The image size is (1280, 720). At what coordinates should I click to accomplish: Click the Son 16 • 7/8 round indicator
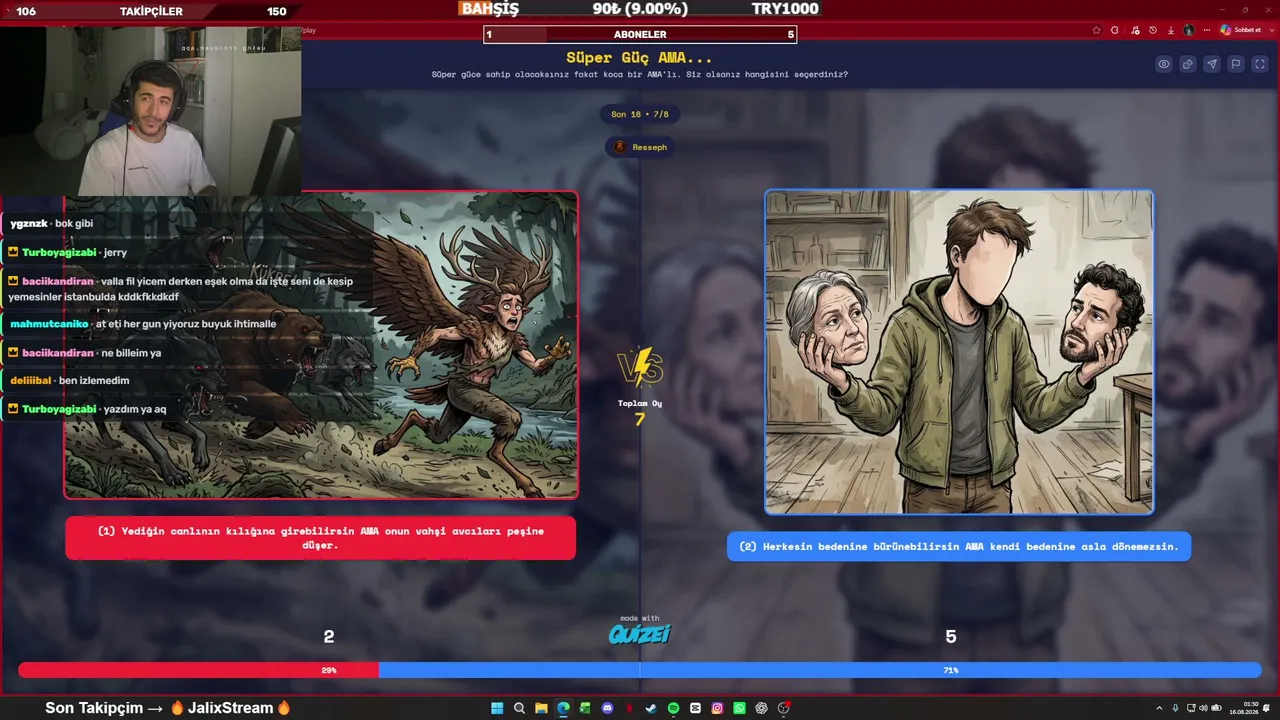(x=640, y=114)
